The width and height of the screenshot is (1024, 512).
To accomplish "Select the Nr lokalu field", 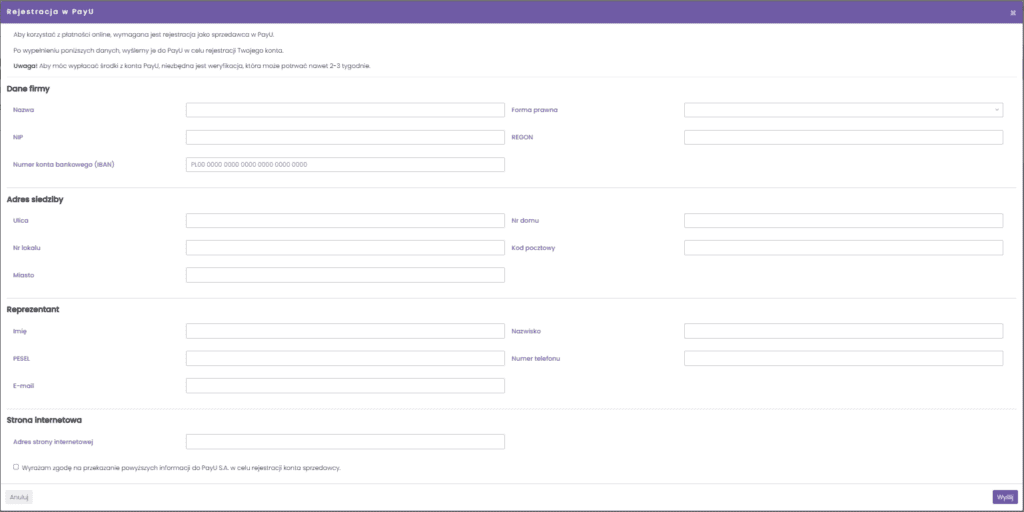I will point(345,248).
